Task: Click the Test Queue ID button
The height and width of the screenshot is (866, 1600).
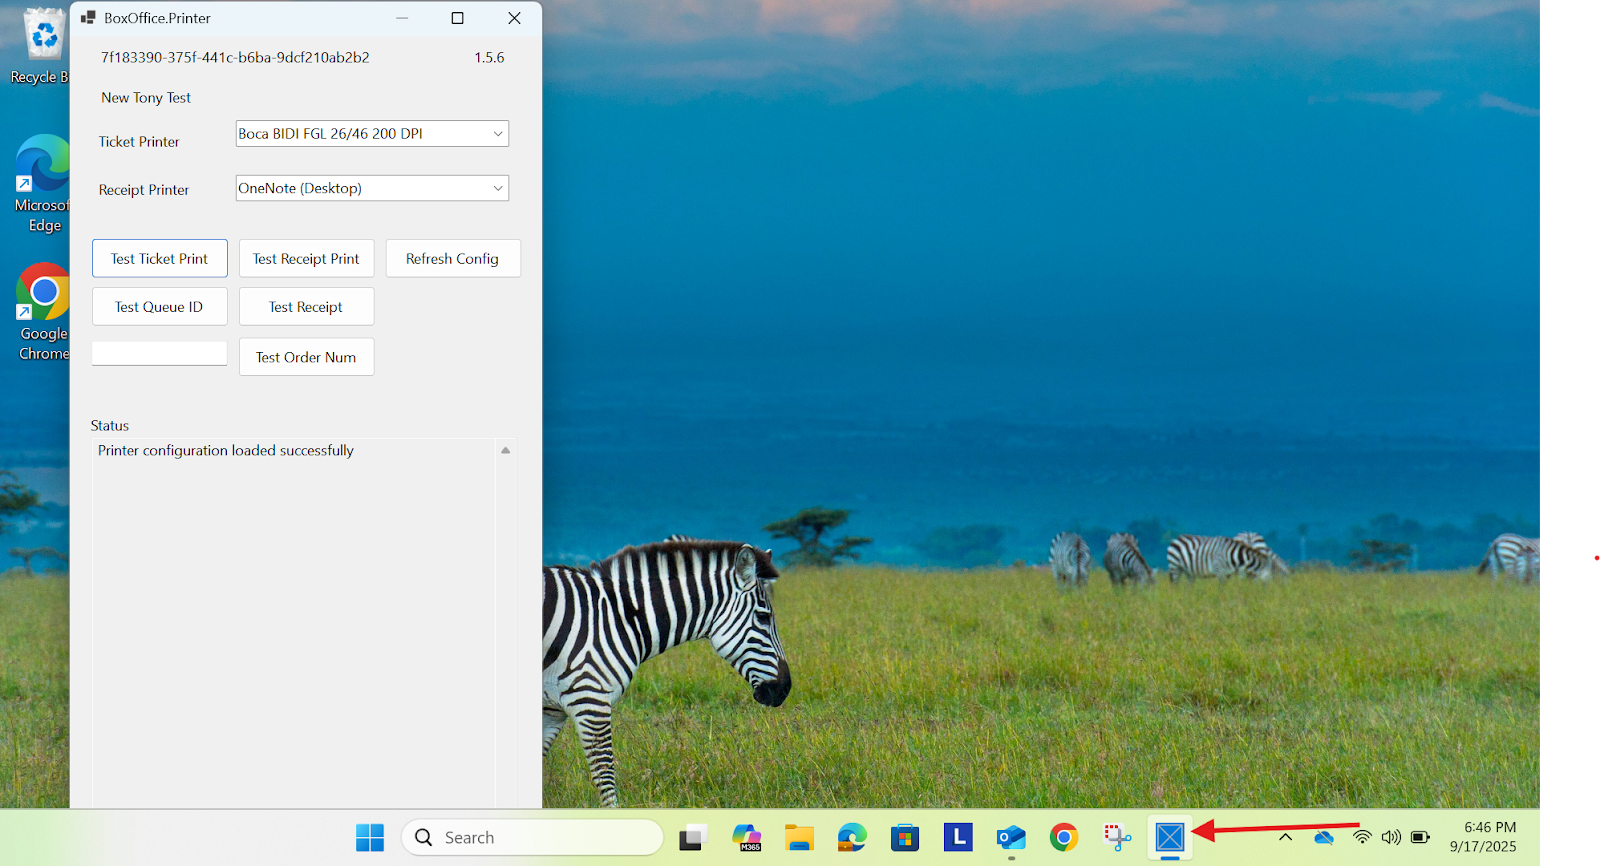Action: pos(160,307)
